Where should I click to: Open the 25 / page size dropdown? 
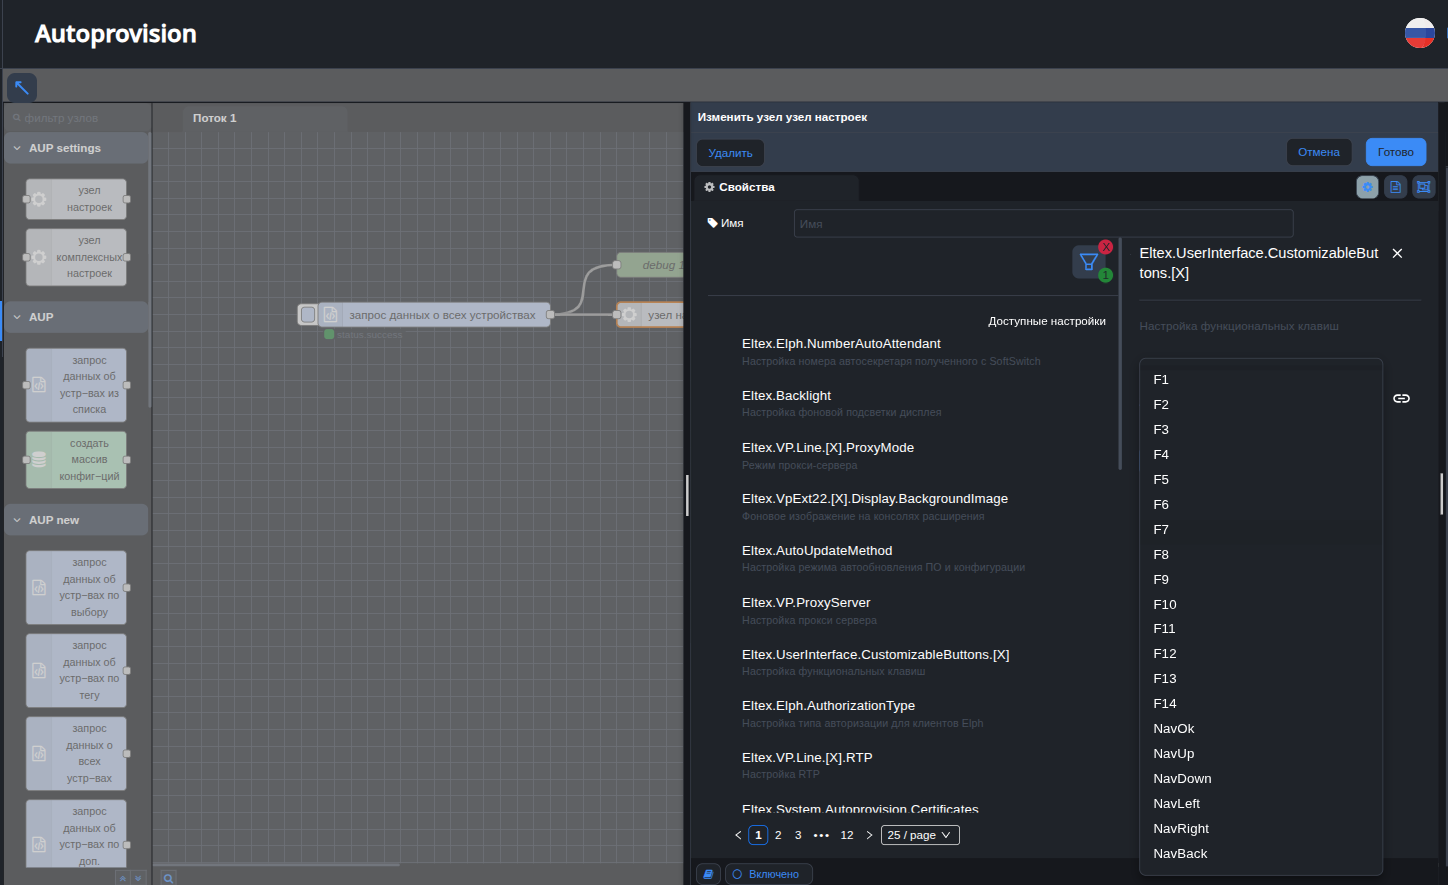click(919, 835)
